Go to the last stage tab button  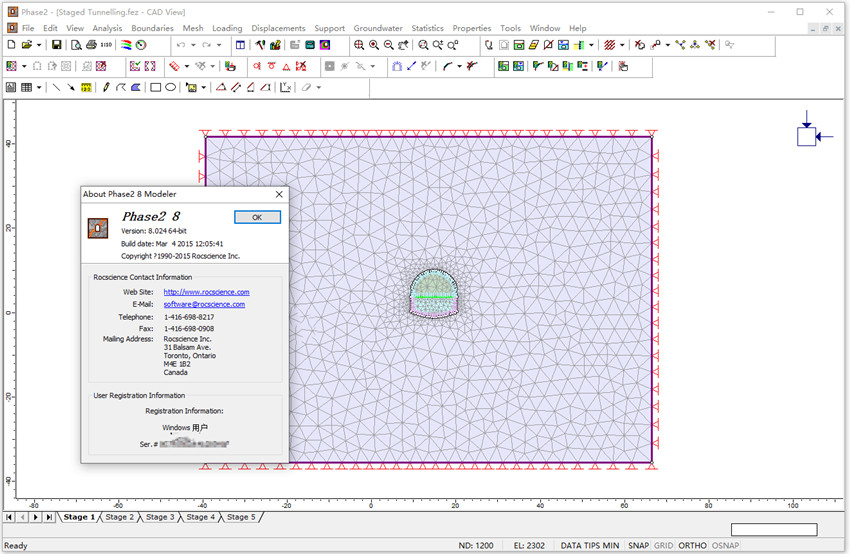pos(49,517)
